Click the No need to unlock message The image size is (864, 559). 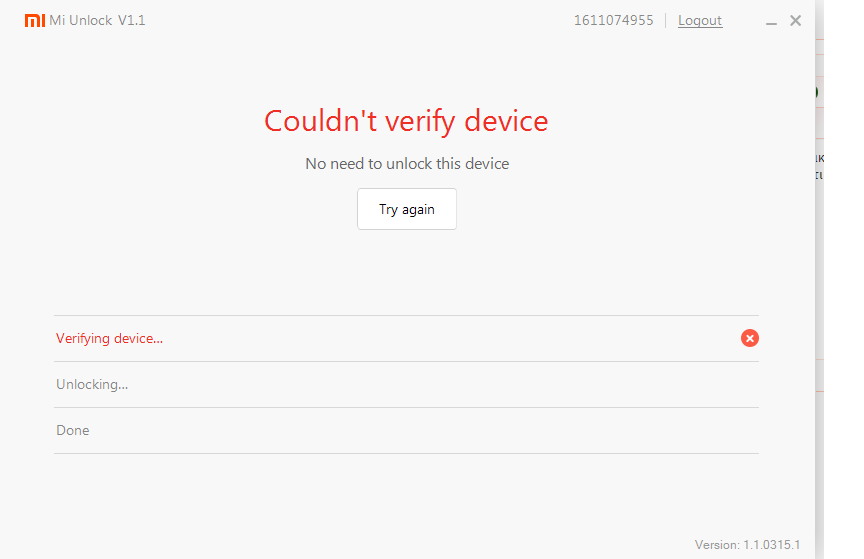point(407,163)
